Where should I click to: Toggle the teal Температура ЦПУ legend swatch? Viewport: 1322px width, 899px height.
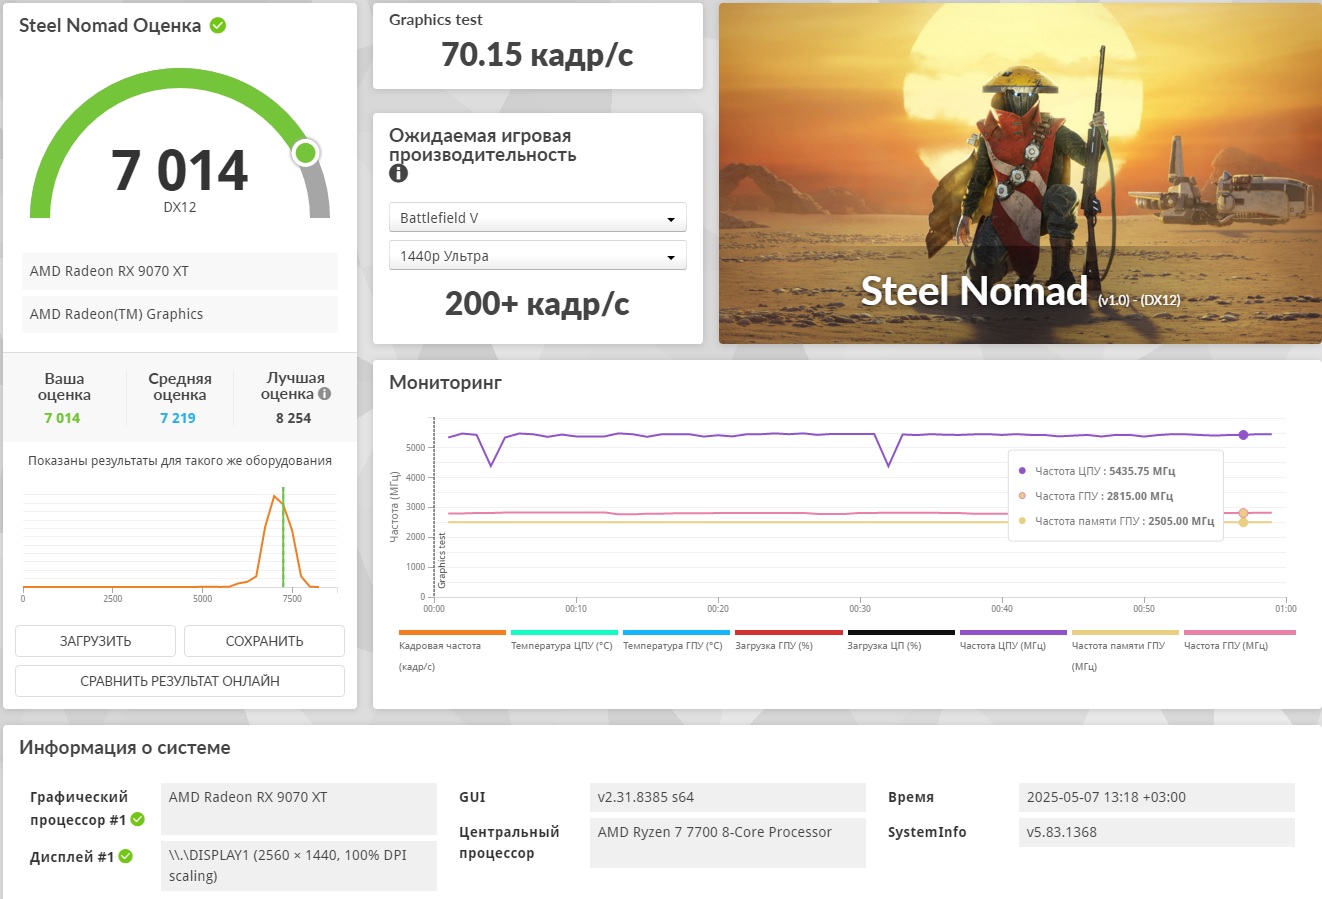coord(564,633)
